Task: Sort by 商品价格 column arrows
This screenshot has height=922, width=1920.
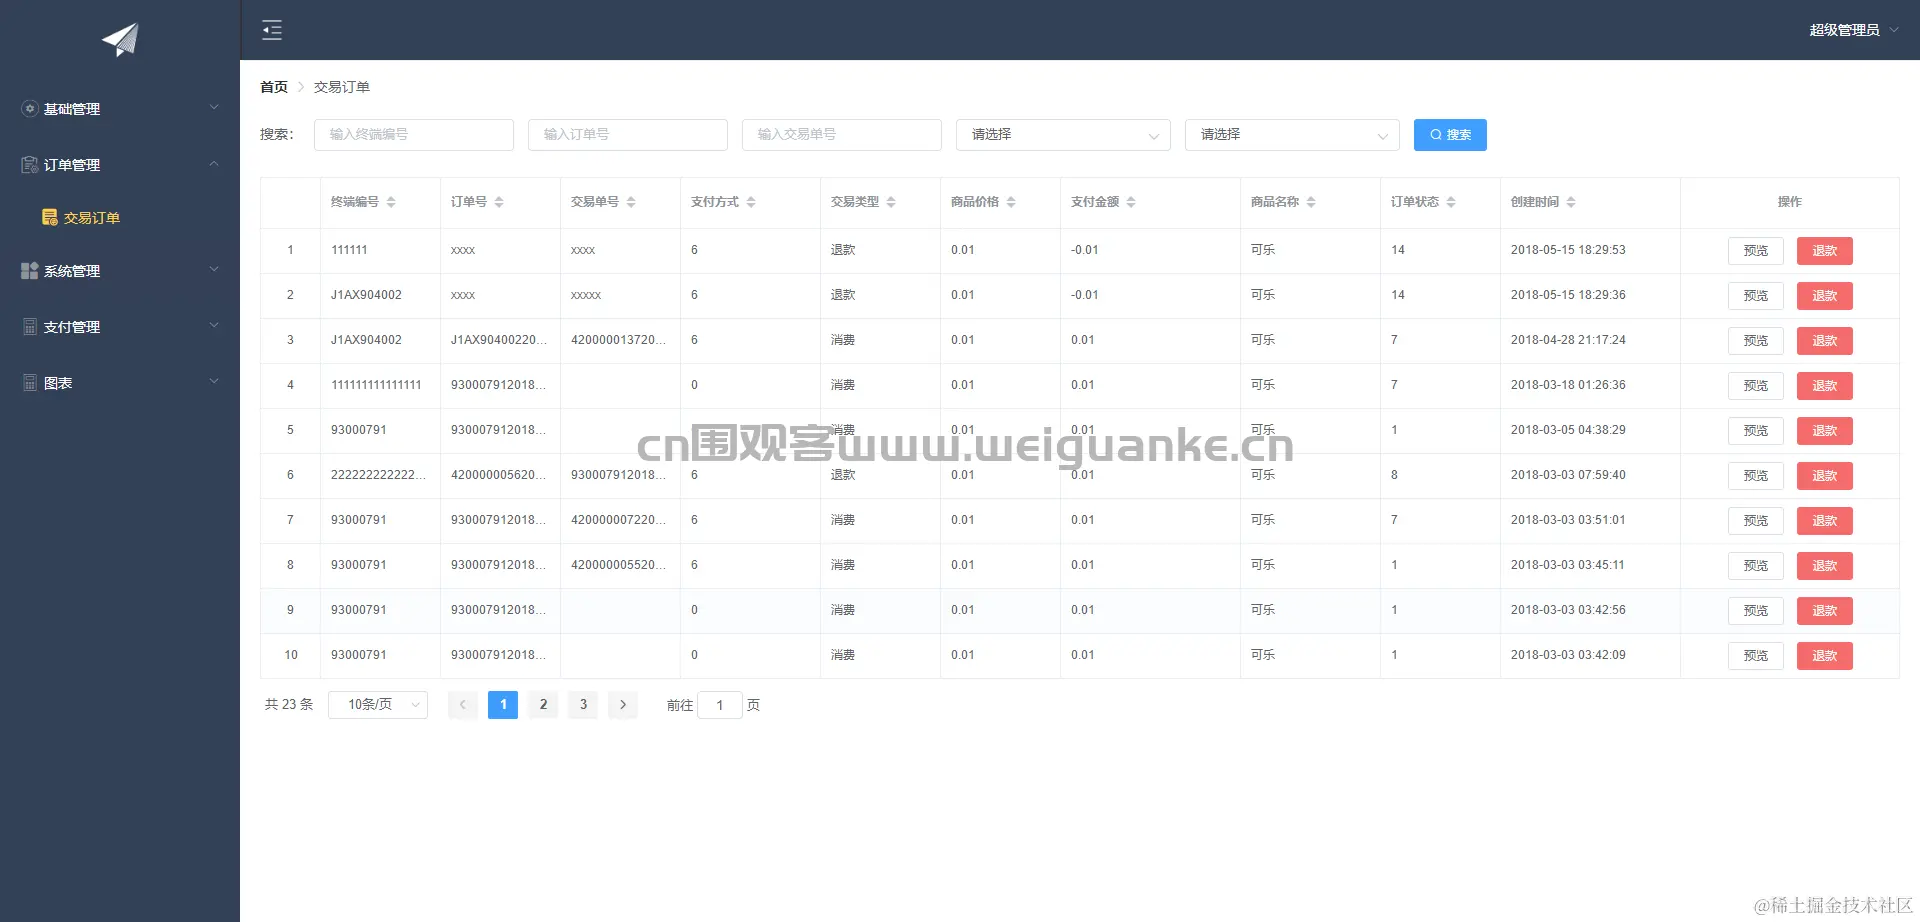Action: coord(1011,202)
